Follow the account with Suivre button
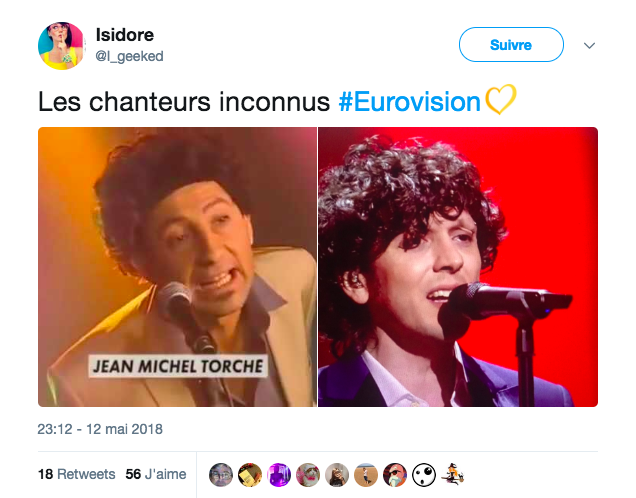This screenshot has height=498, width=636. pyautogui.click(x=511, y=45)
